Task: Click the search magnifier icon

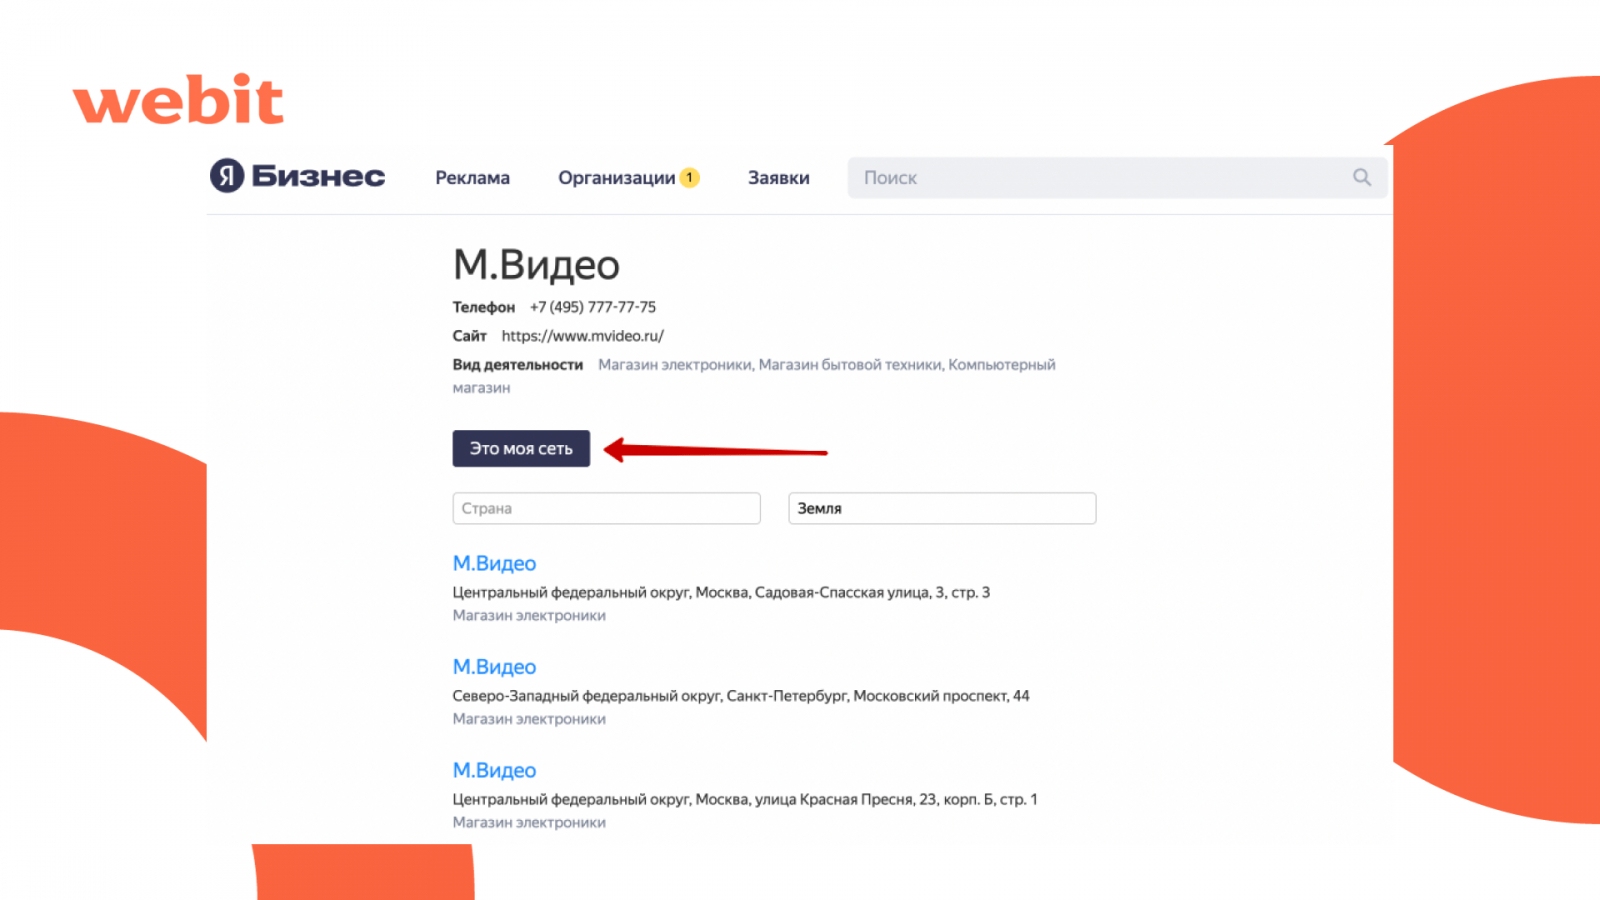Action: pos(1362,177)
